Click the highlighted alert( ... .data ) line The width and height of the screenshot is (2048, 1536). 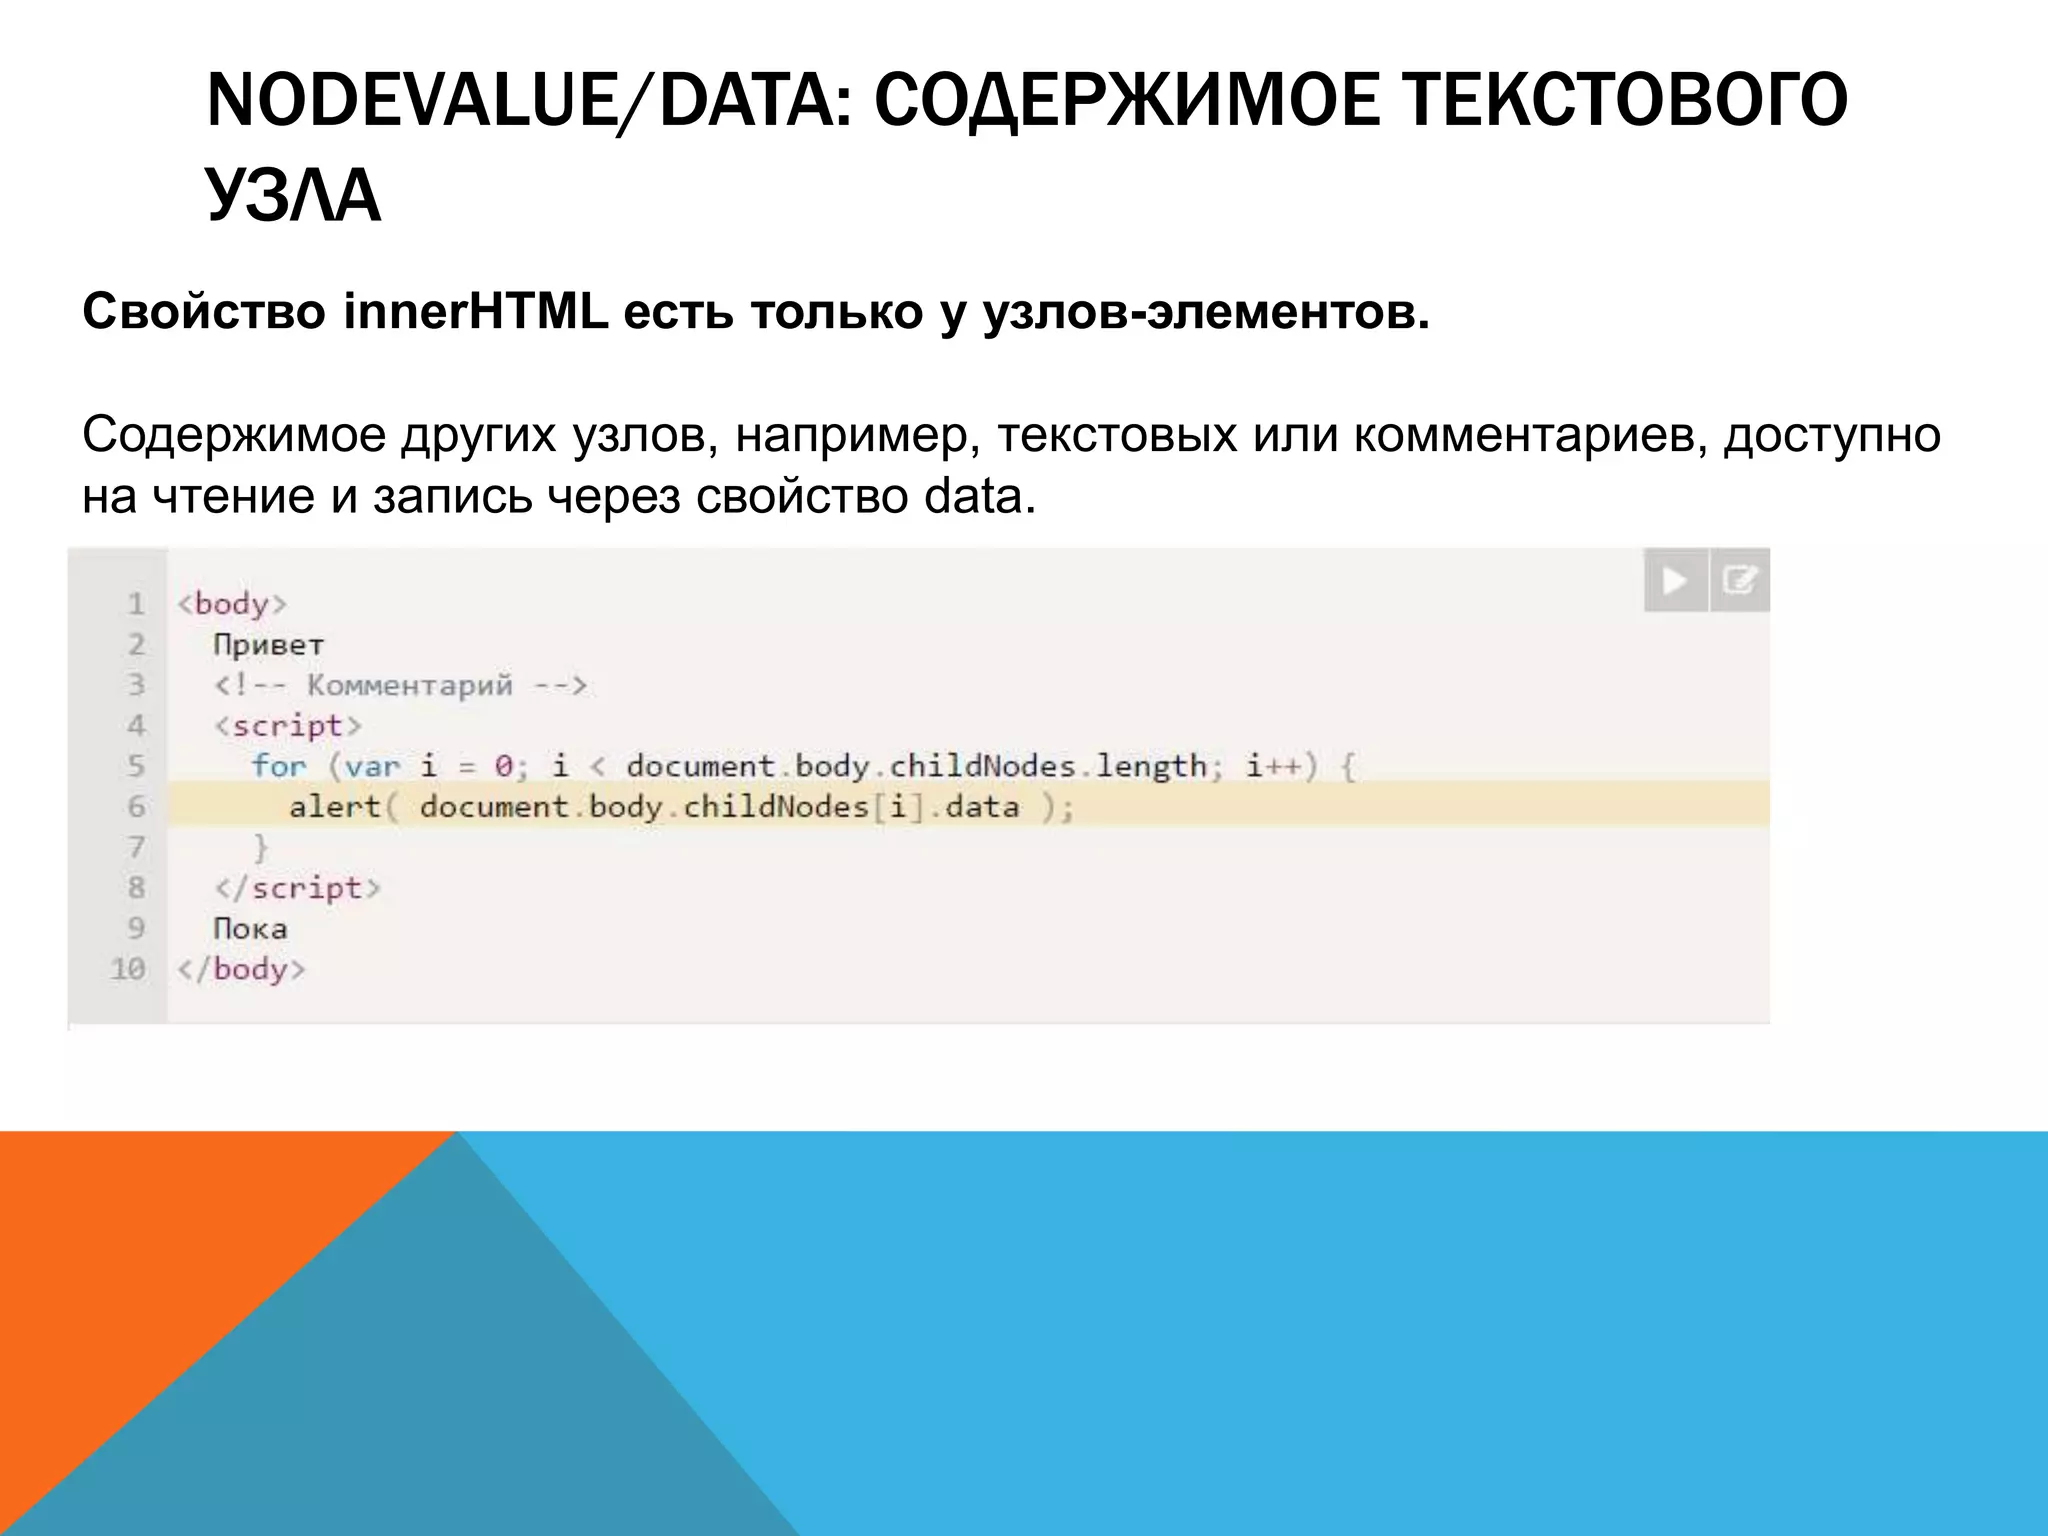[x=969, y=806]
